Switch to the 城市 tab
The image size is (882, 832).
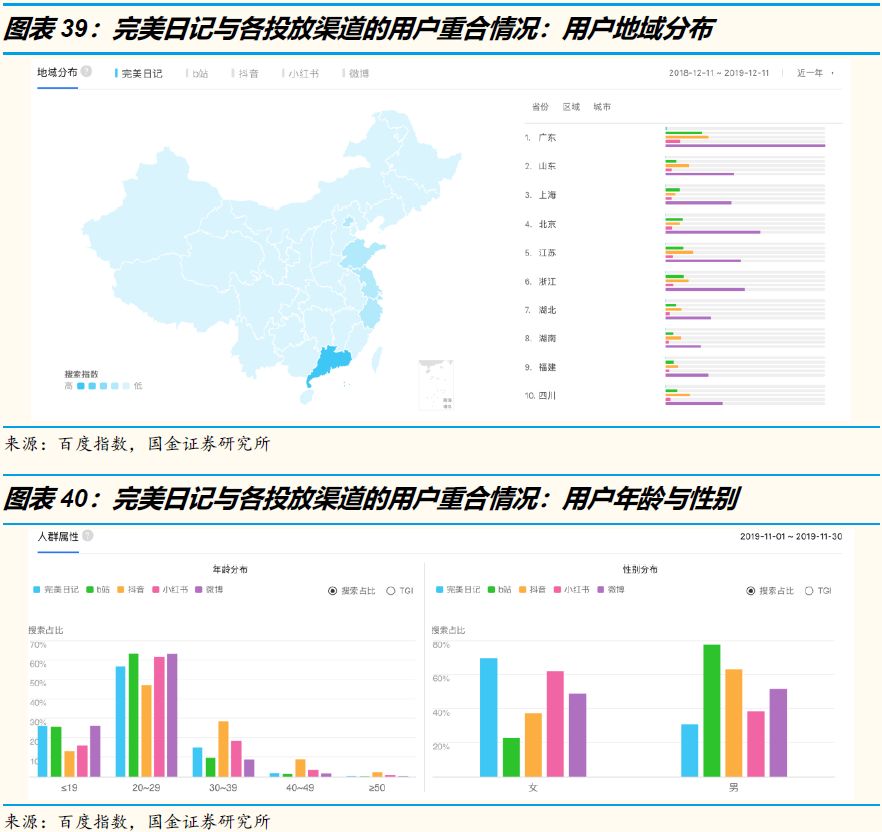pos(602,107)
